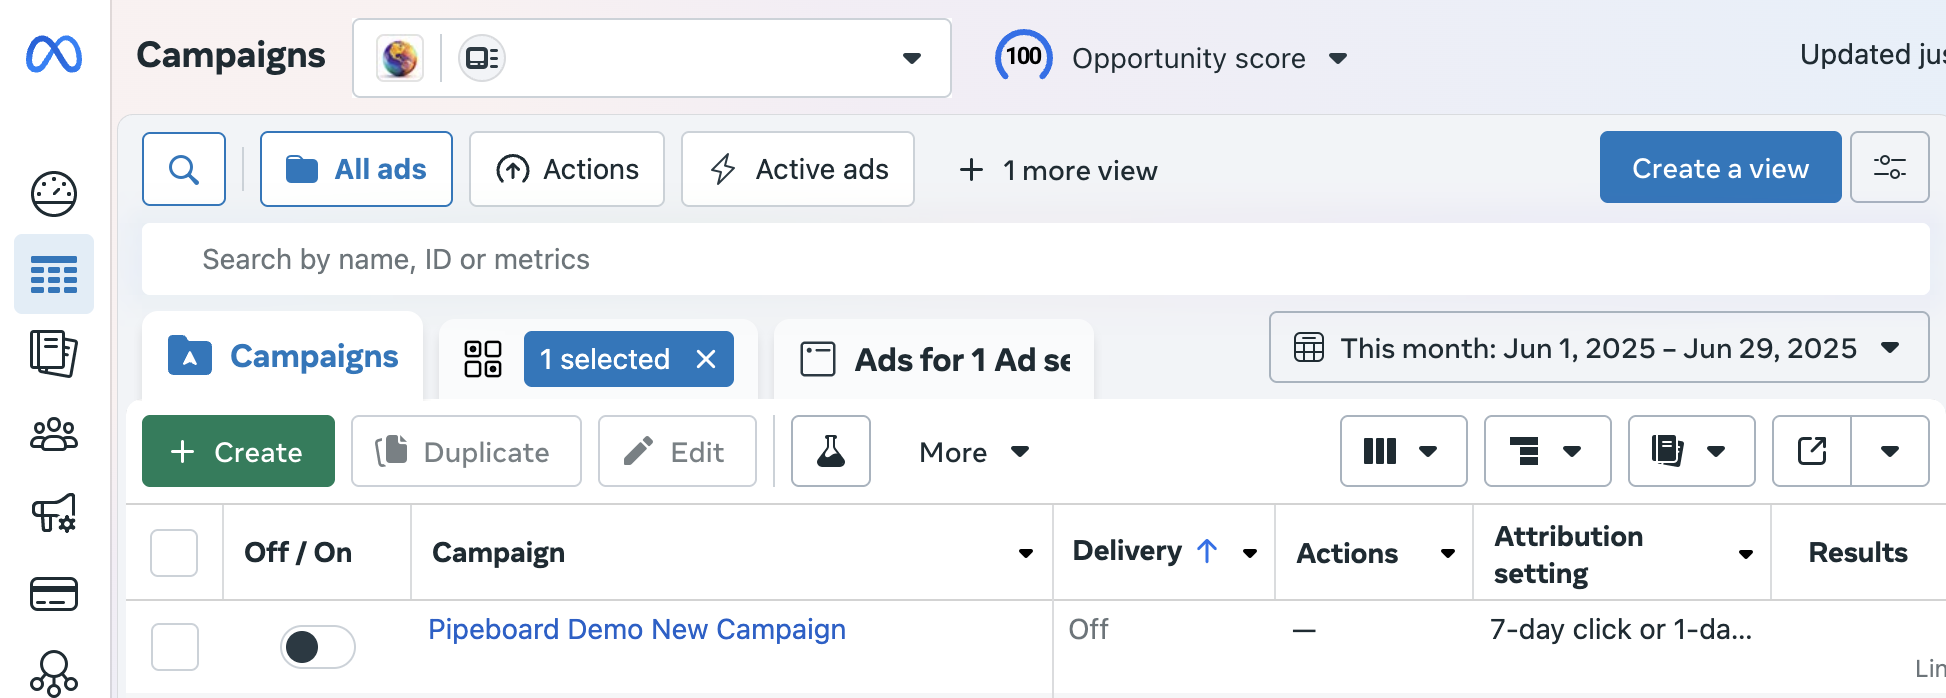Open Account Overview from the sidebar

pyautogui.click(x=54, y=194)
